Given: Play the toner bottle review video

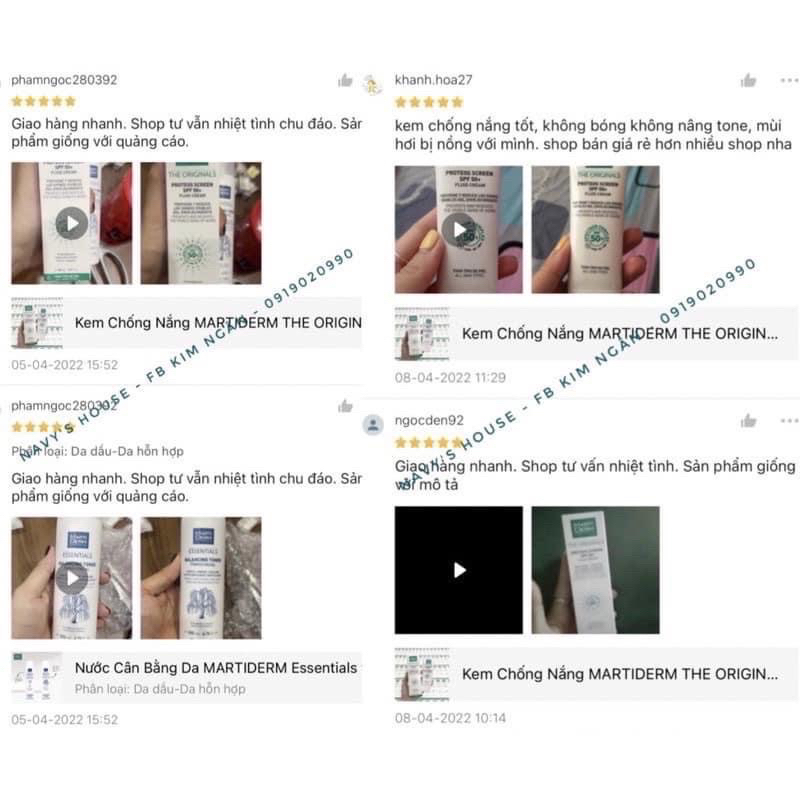Looking at the screenshot, I should tap(71, 578).
